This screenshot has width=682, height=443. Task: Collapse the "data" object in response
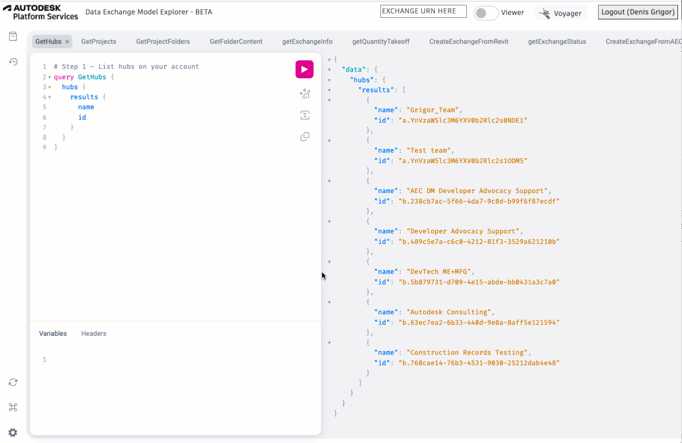coord(329,70)
